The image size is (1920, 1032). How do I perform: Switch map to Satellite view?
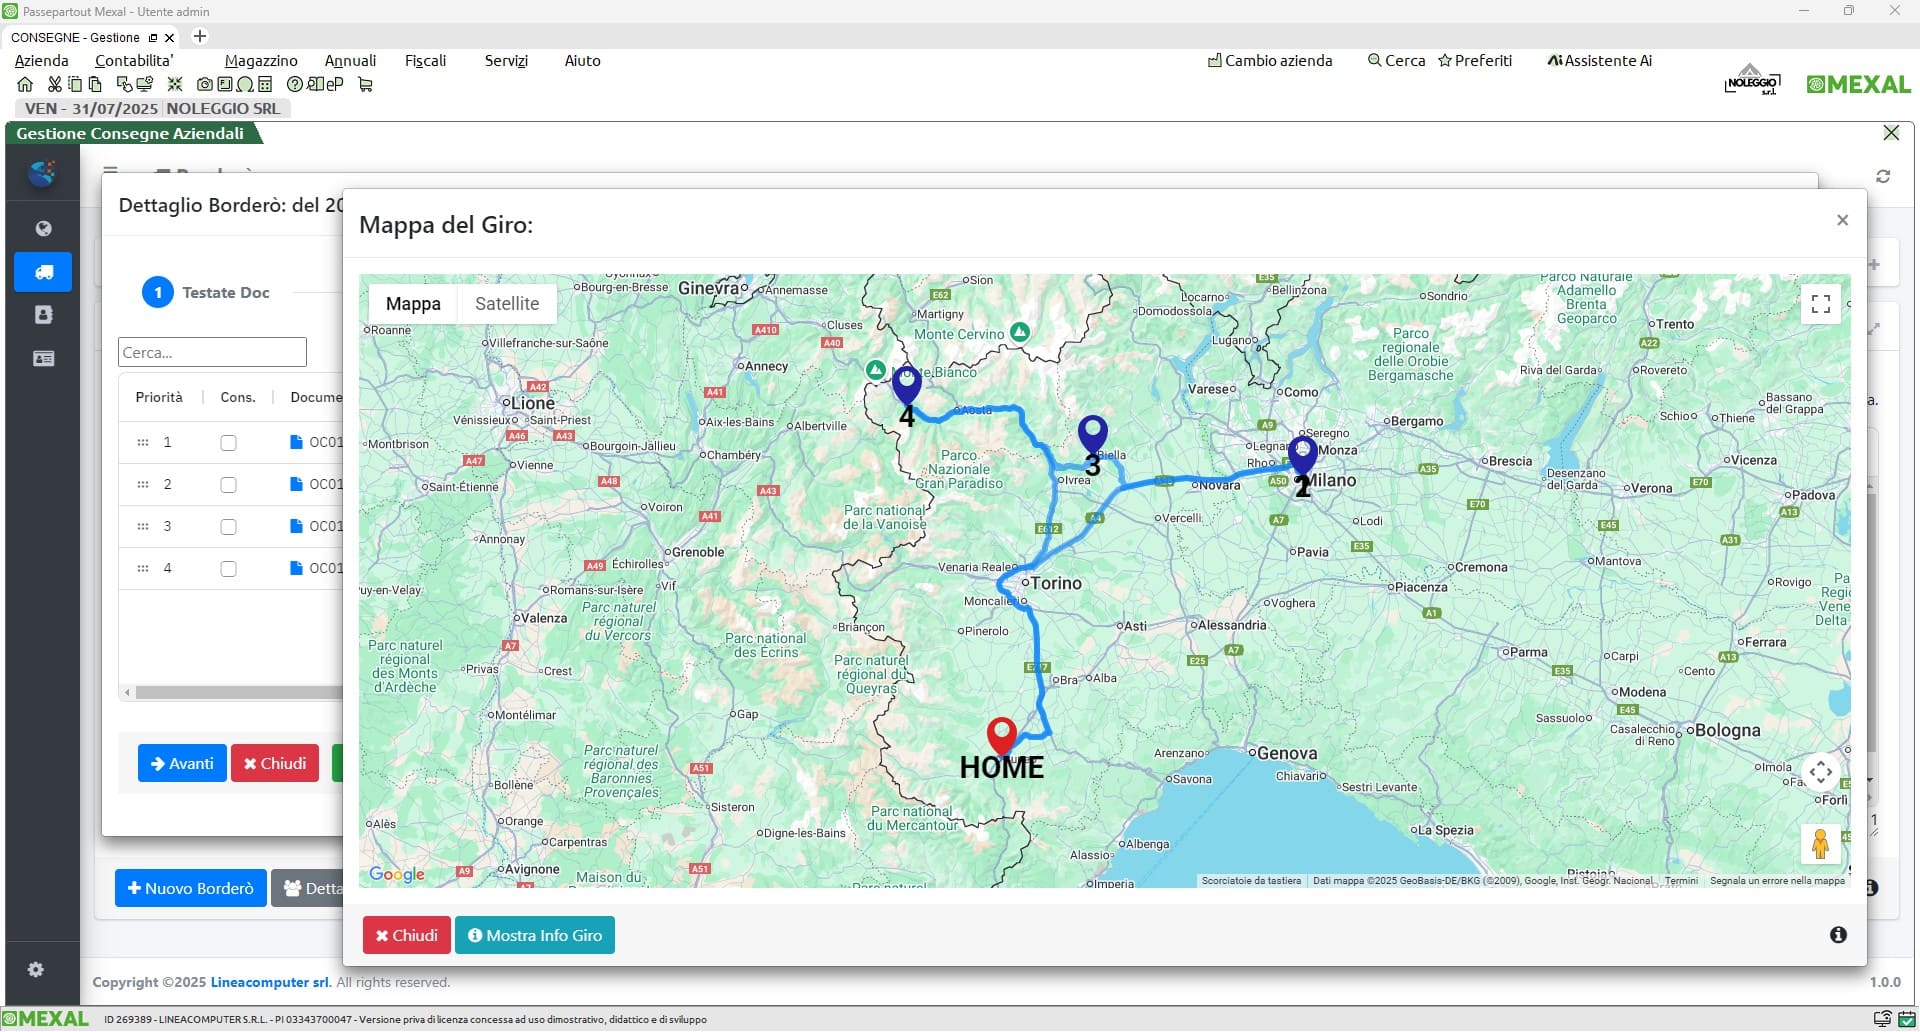click(x=506, y=304)
